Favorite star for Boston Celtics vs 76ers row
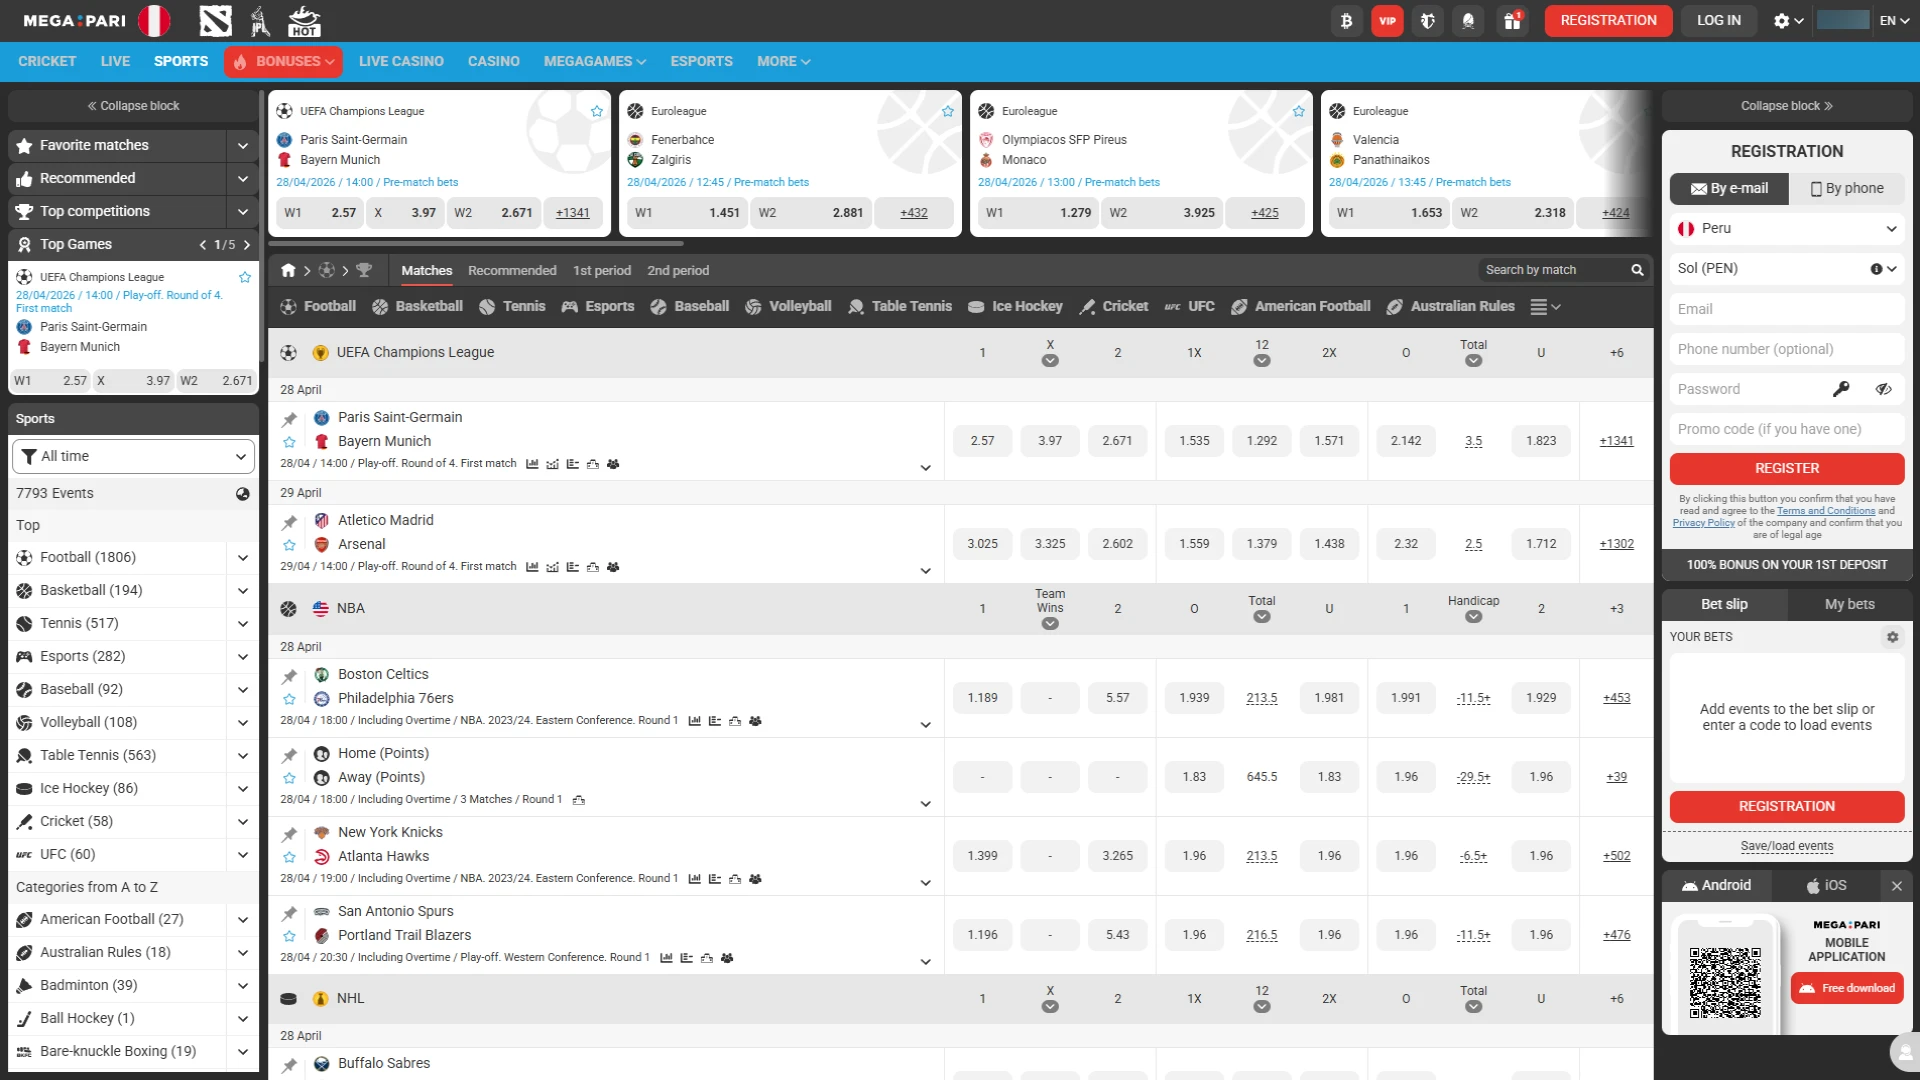Screen dimensions: 1920x1080 (289, 699)
